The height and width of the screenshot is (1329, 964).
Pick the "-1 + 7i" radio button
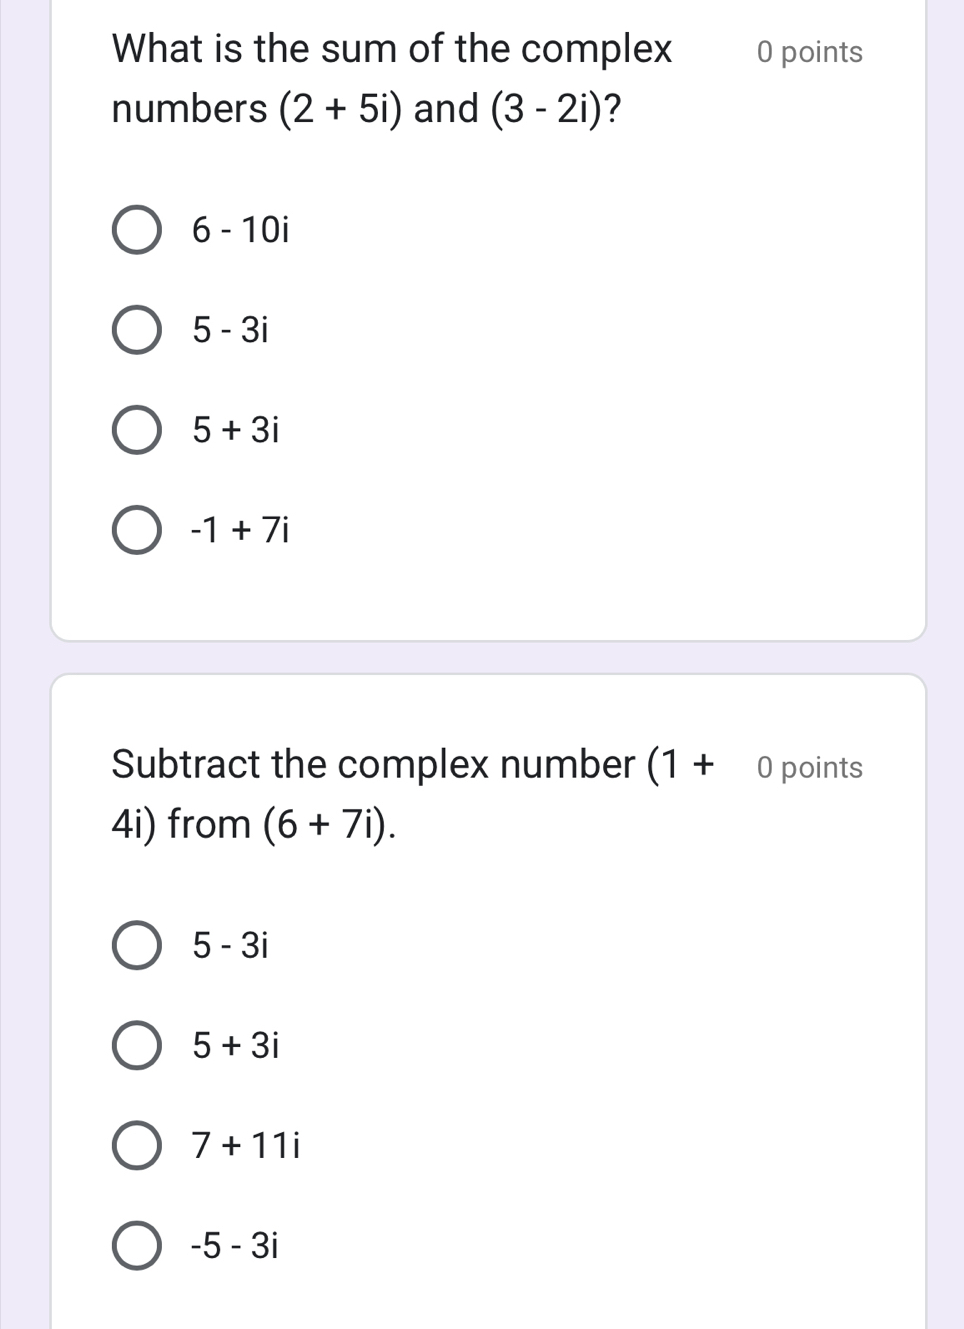coord(136,530)
